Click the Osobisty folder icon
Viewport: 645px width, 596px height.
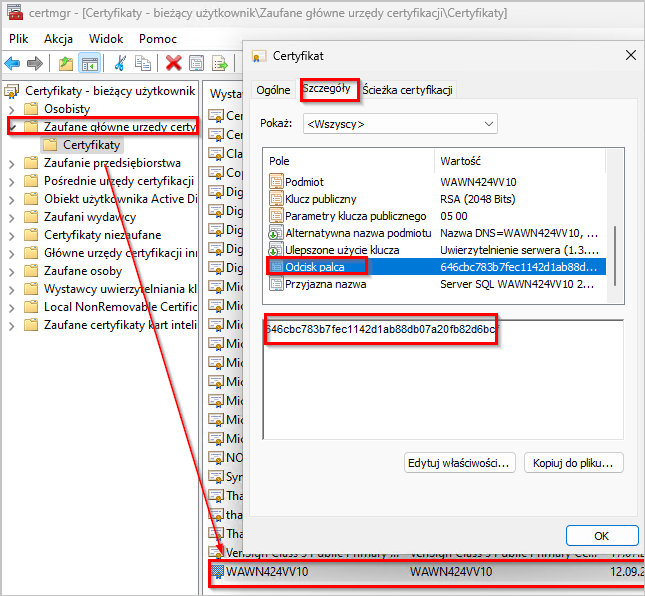click(x=31, y=109)
